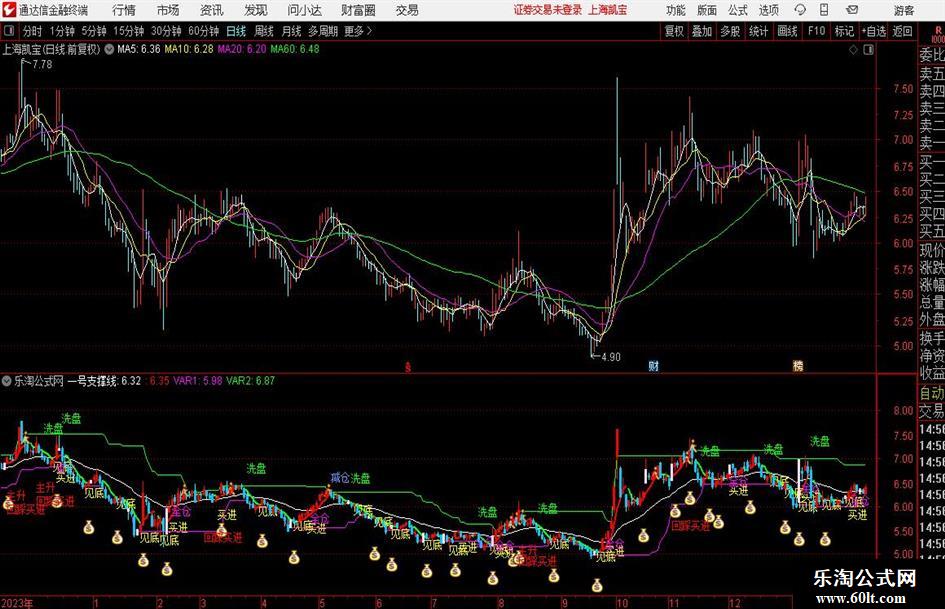Open the mail message icon
This screenshot has height=609, width=945.
point(852,10)
